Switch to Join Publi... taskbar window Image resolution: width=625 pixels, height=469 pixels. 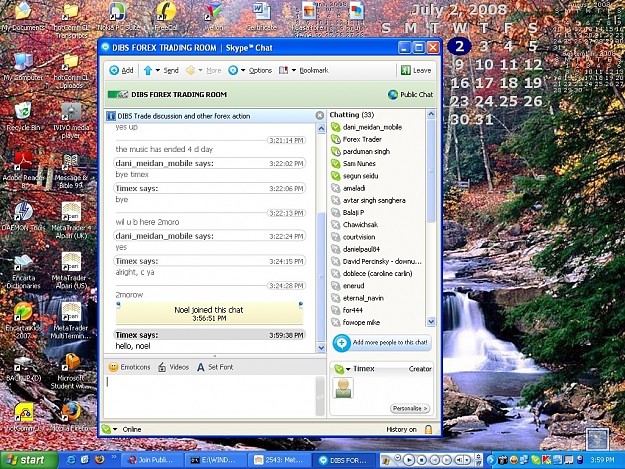tap(151, 460)
